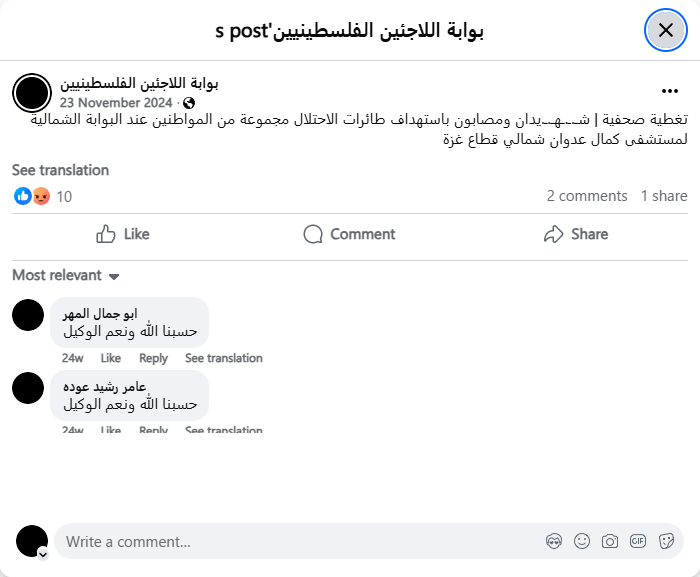Reply to ابو جمال المهر's comment
The height and width of the screenshot is (577, 700).
[153, 358]
